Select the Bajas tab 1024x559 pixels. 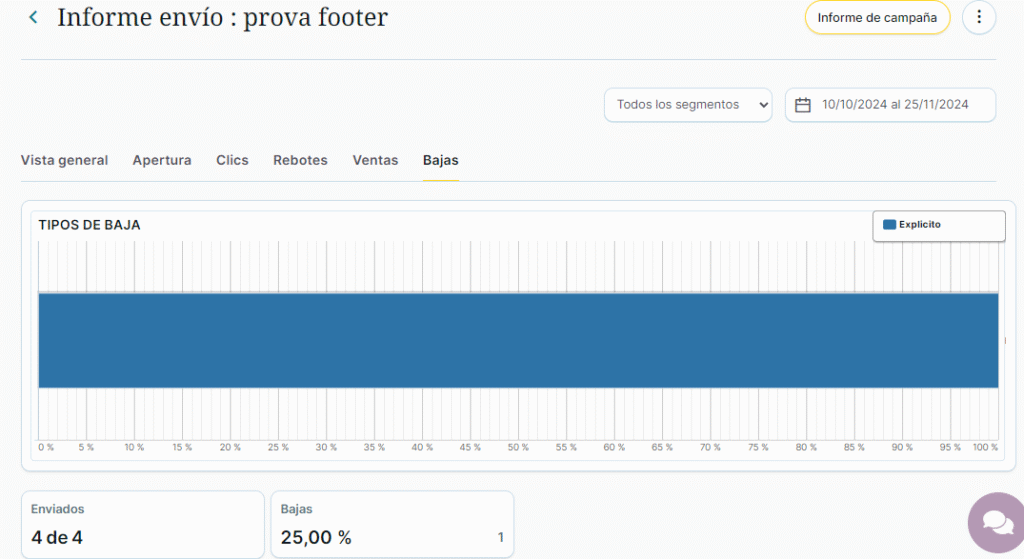click(x=440, y=160)
